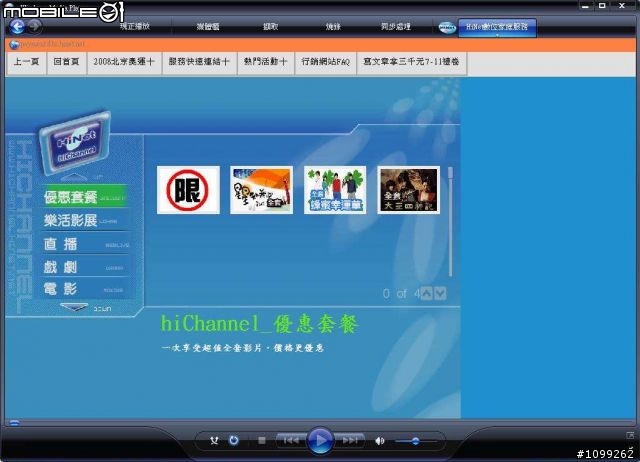This screenshot has height=462, width=640.
Task: Go to previous page (上一頁)
Action: point(26,62)
